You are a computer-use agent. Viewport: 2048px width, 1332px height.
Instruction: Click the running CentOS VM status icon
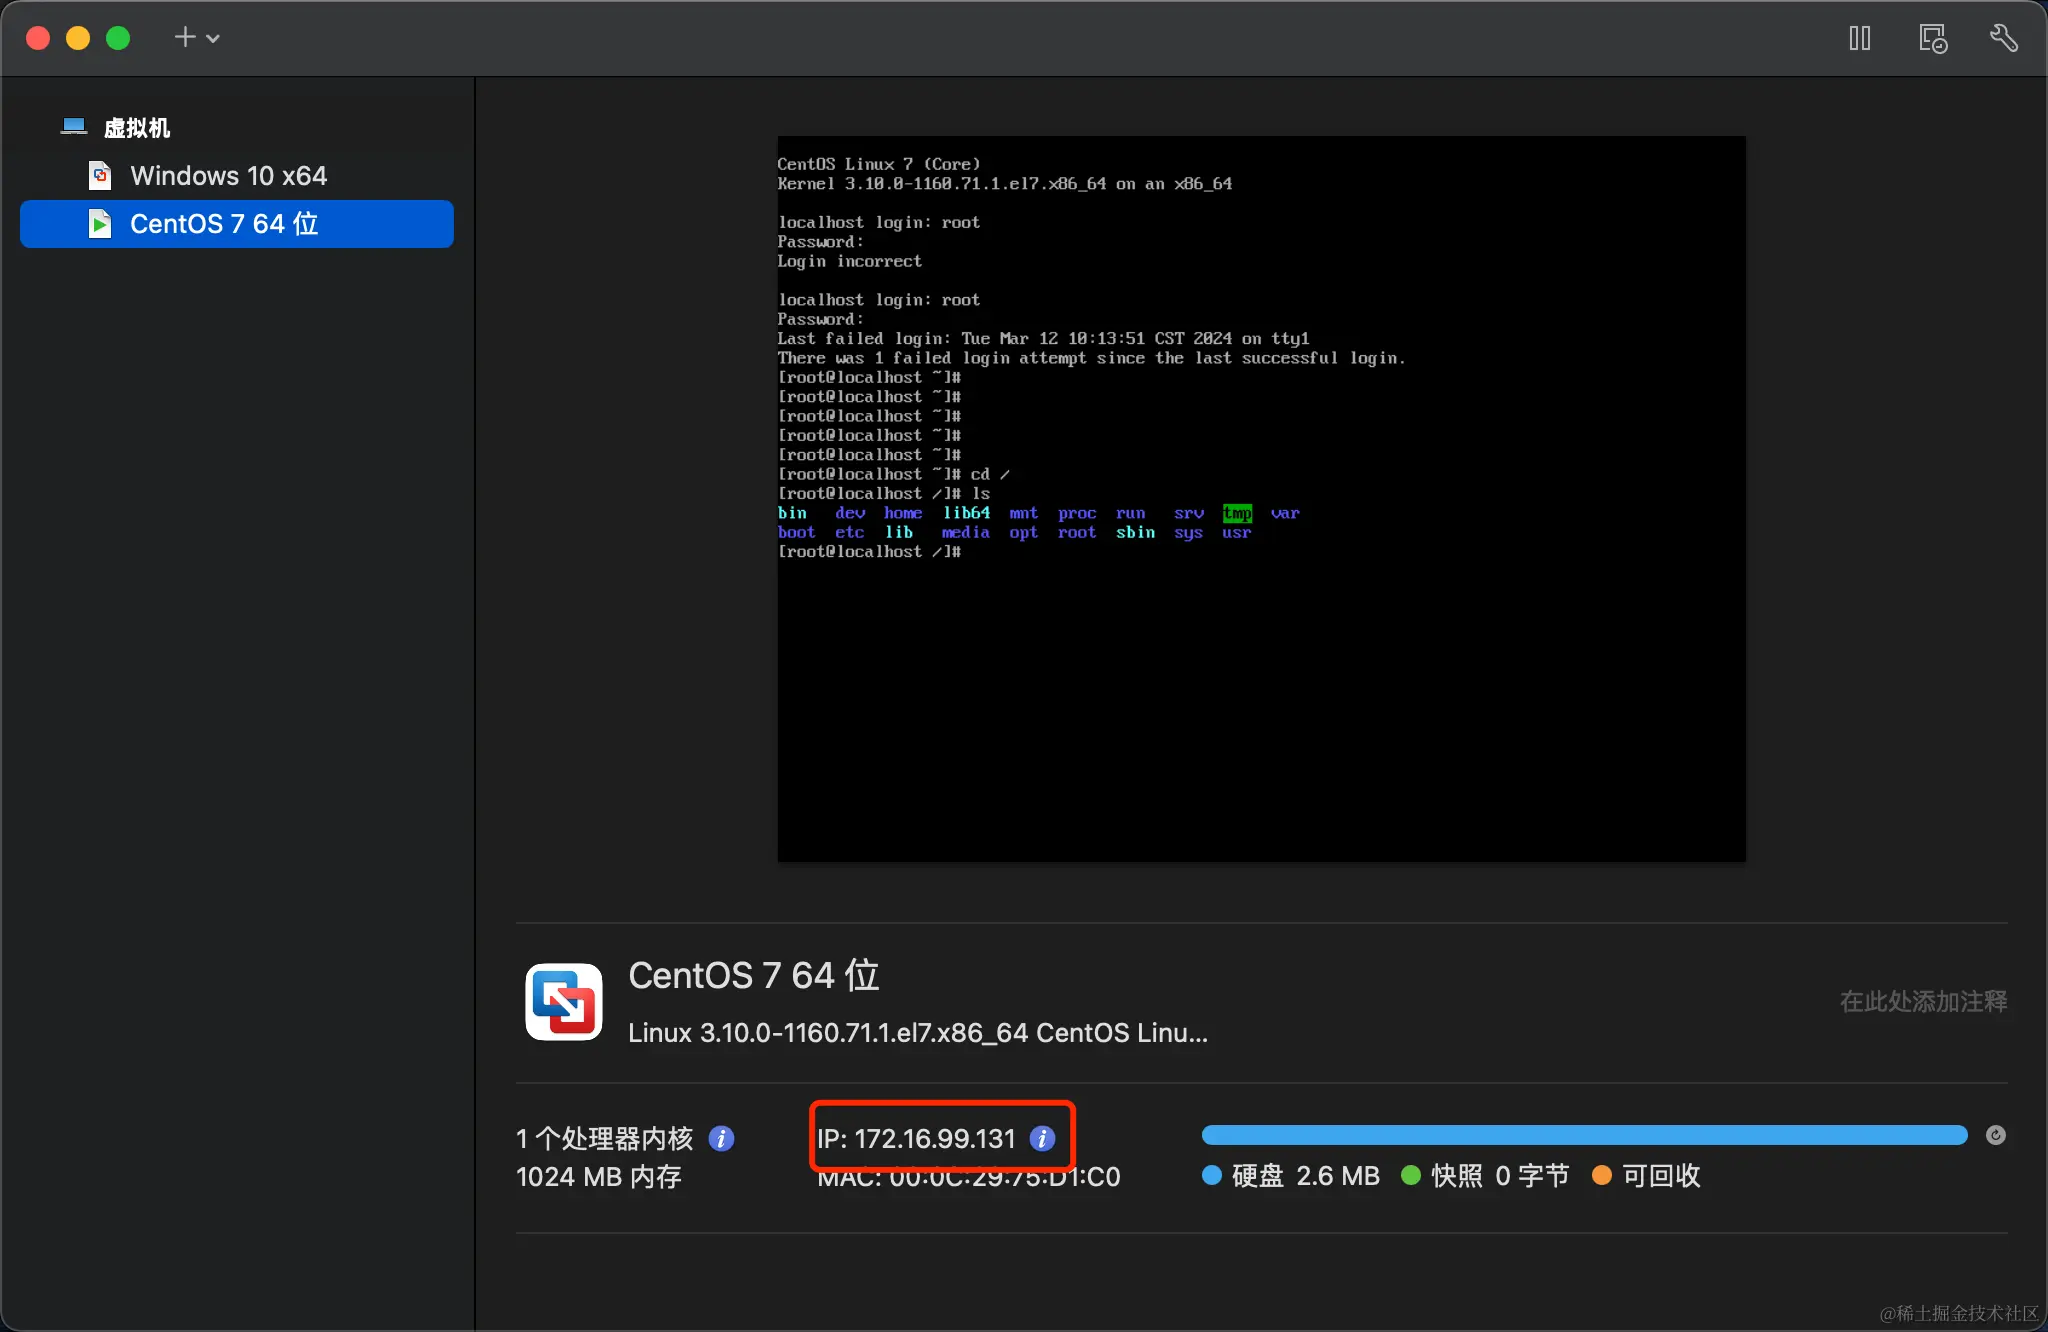[x=100, y=224]
